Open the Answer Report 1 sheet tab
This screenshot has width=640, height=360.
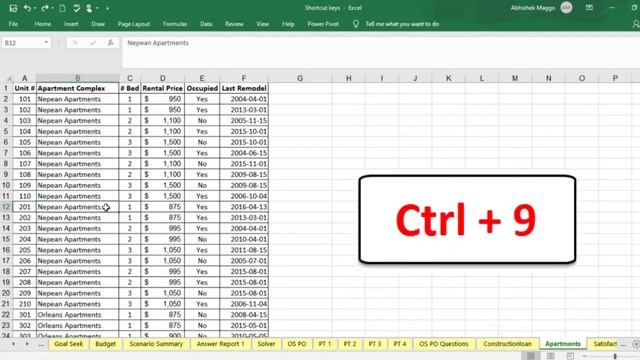pos(220,344)
